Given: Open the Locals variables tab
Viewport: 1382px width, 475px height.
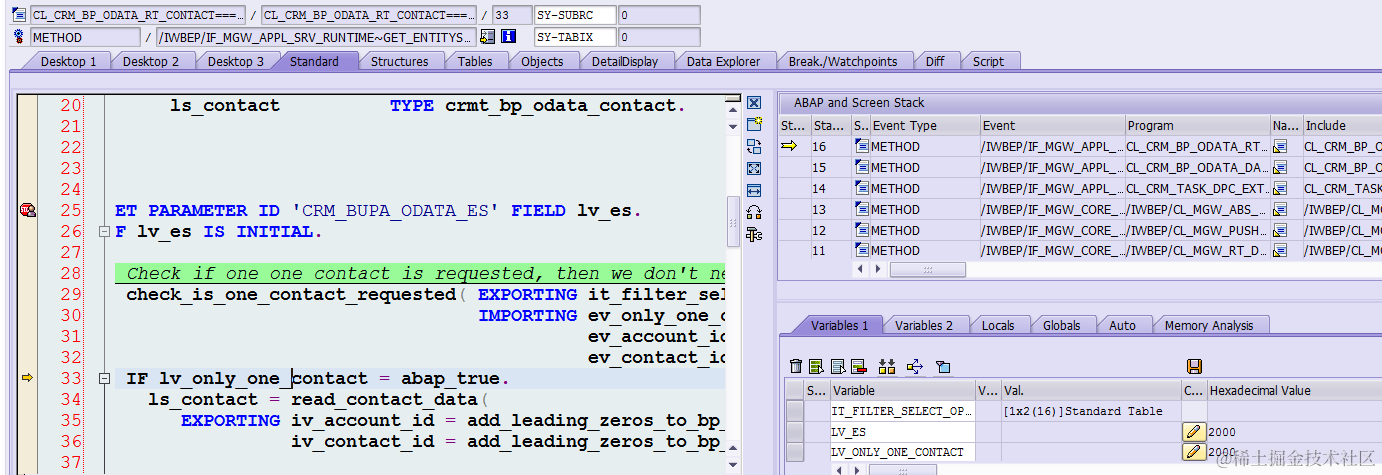Looking at the screenshot, I should tap(998, 325).
